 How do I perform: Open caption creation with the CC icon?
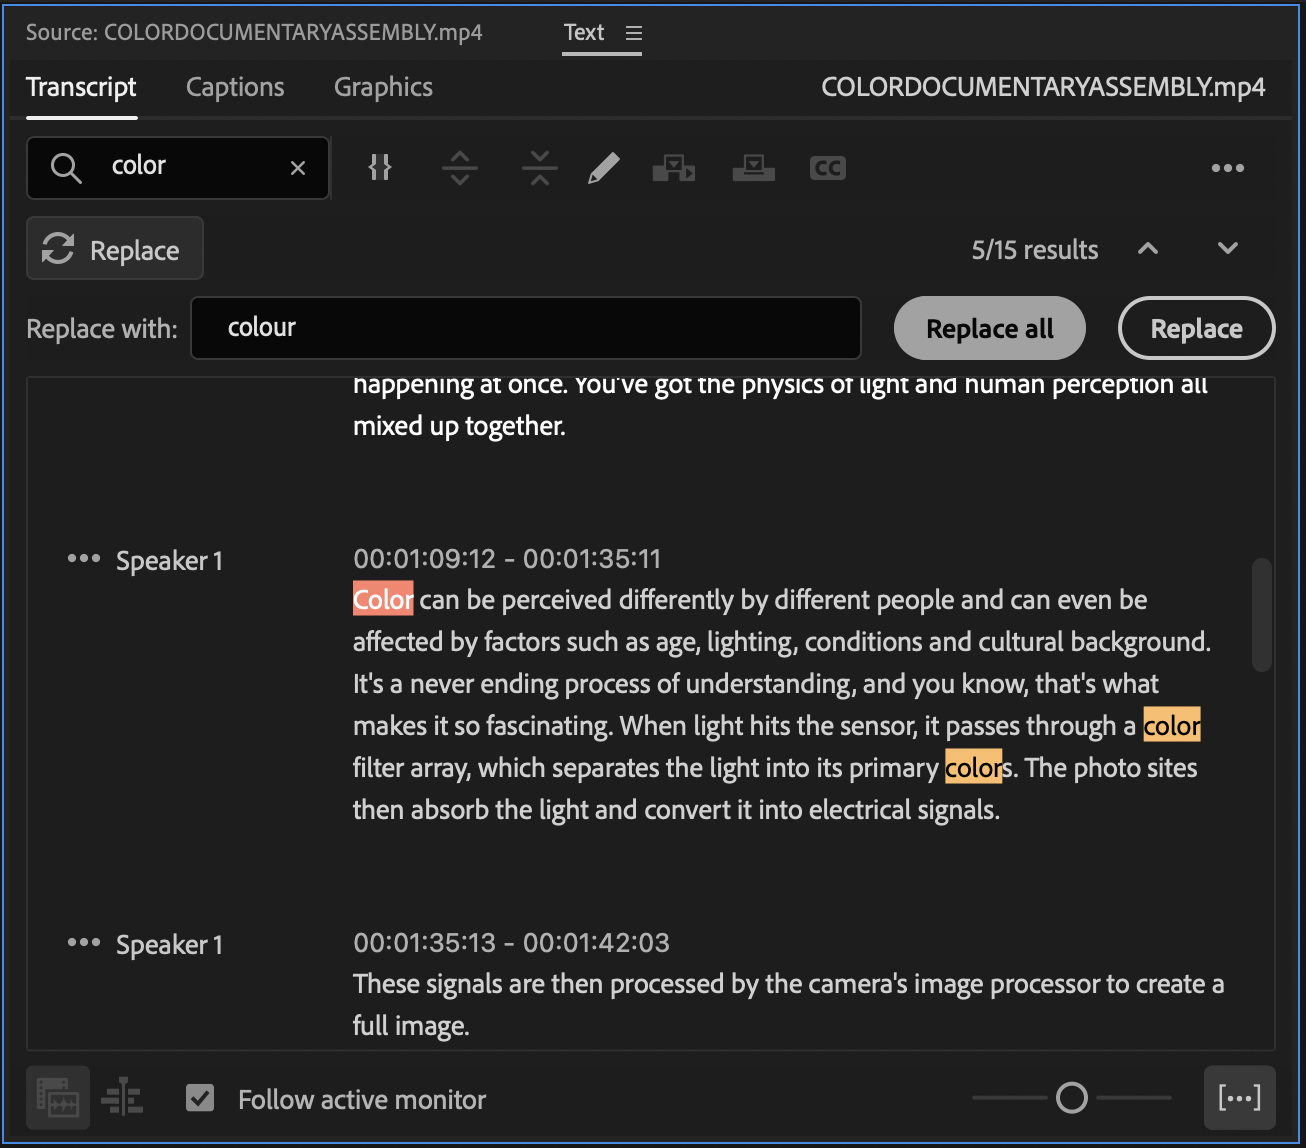[x=827, y=167]
